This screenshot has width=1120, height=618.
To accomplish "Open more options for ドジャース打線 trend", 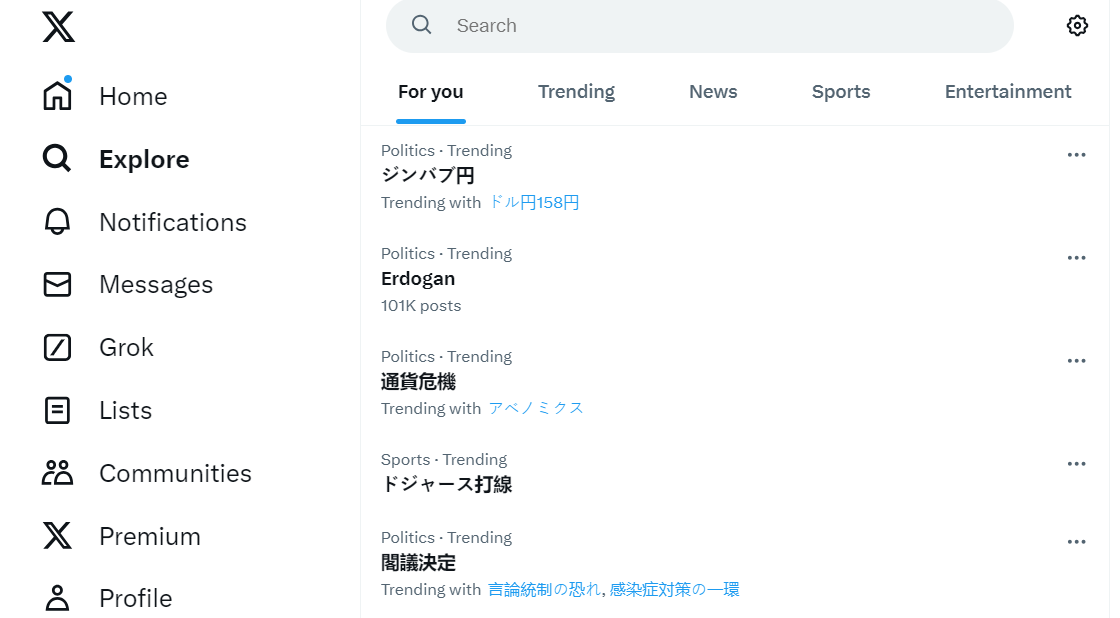I will click(1076, 464).
